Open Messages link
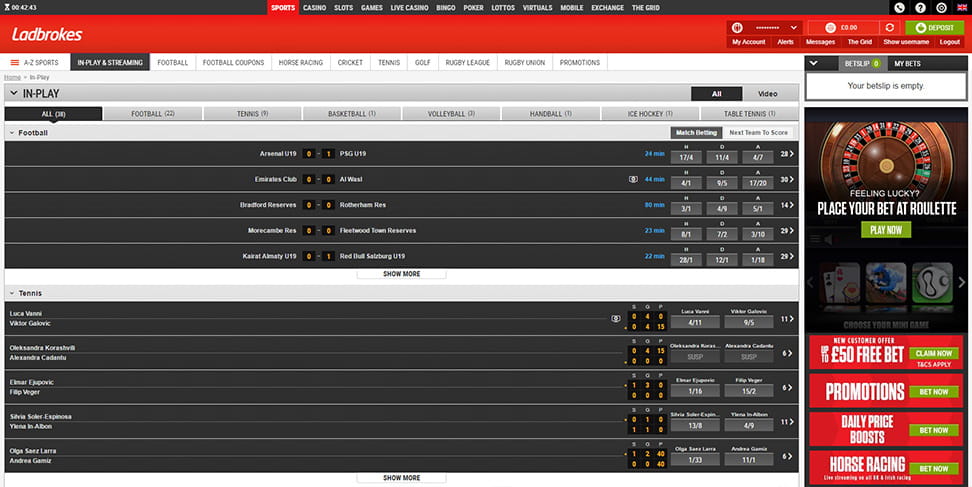Image resolution: width=972 pixels, height=487 pixels. [820, 42]
